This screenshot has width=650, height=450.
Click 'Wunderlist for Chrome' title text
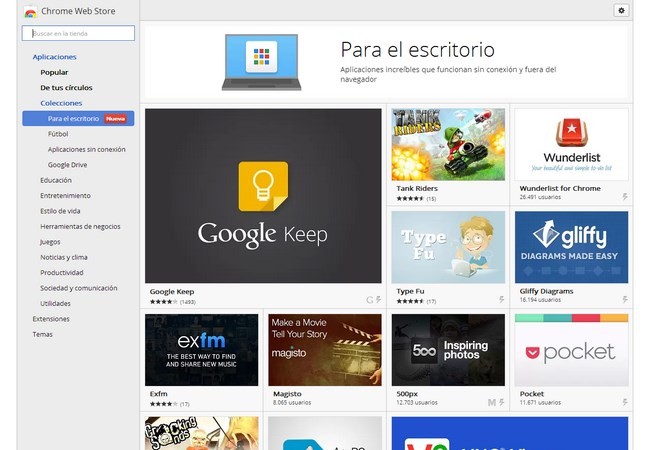(x=560, y=188)
